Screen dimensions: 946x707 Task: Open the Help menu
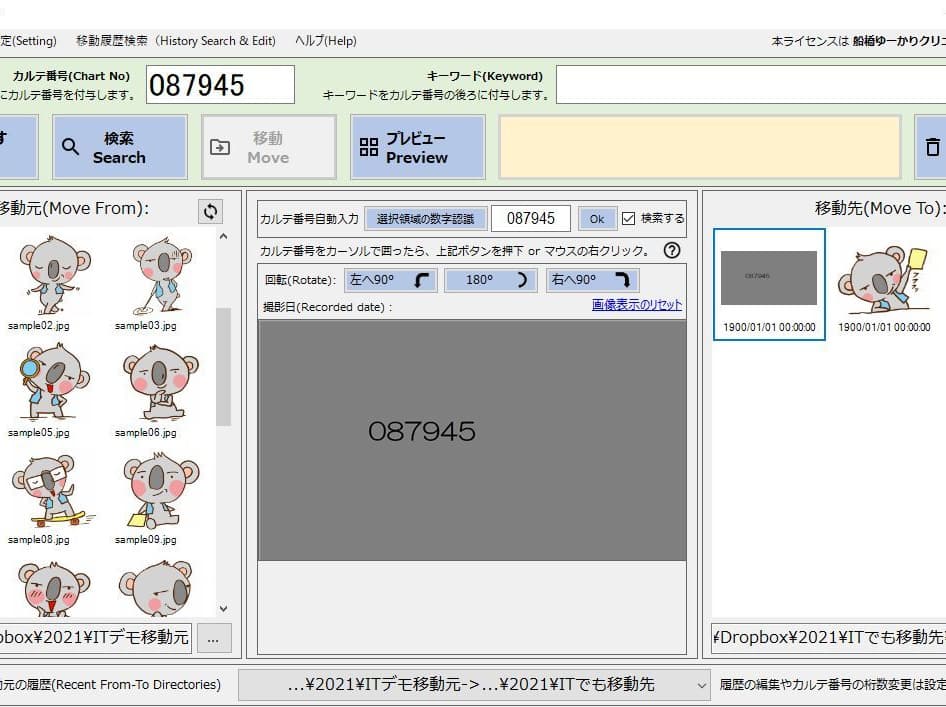click(x=325, y=41)
